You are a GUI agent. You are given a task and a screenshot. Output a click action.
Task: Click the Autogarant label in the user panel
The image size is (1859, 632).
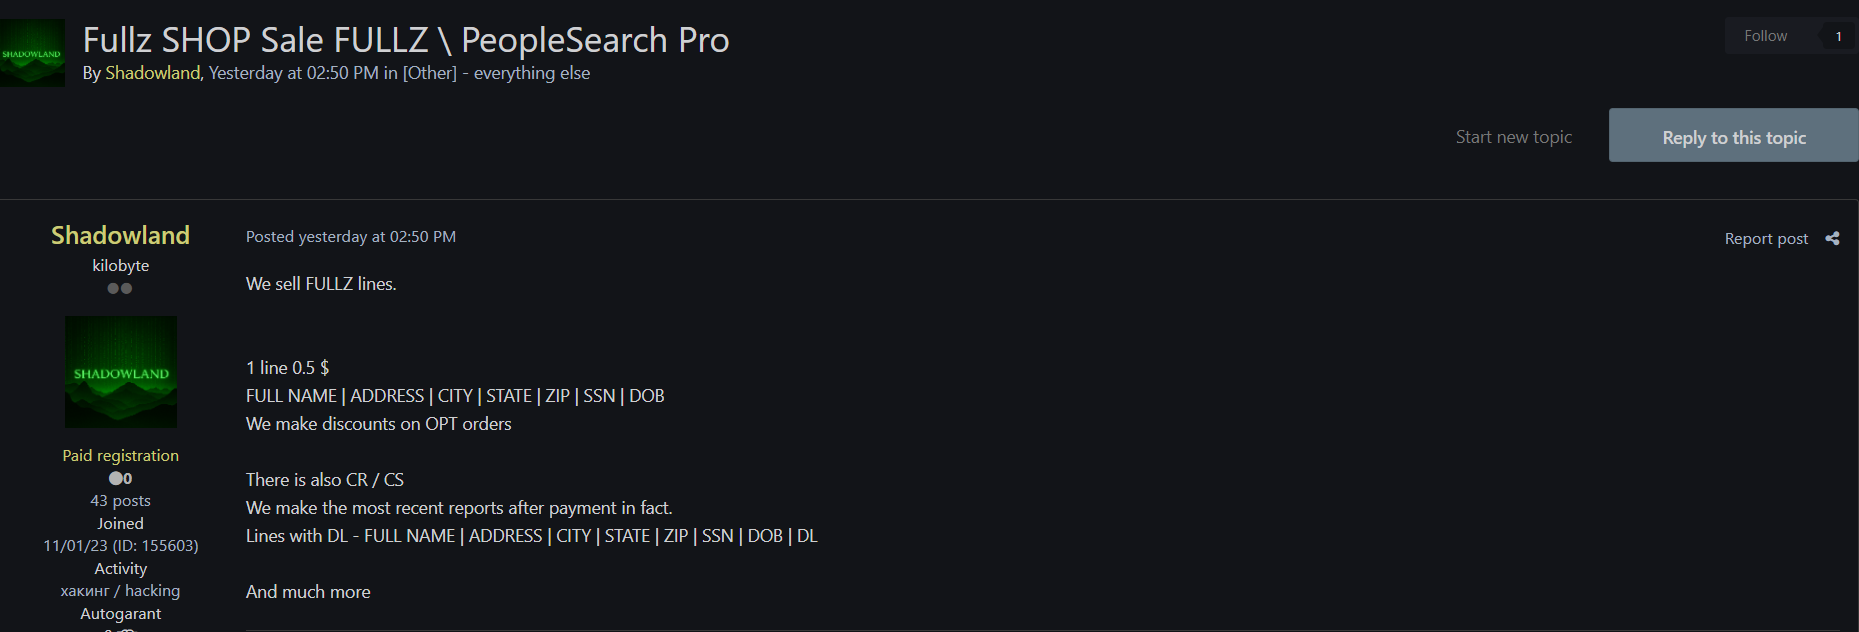click(121, 613)
